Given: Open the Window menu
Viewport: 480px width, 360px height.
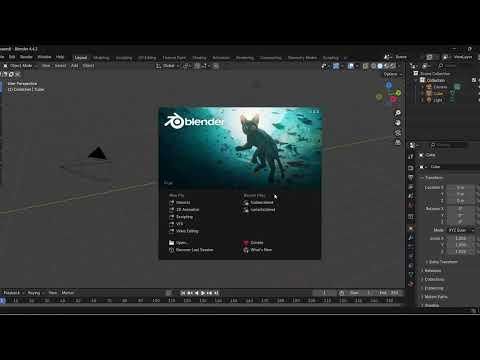Looking at the screenshot, I should 44,57.
